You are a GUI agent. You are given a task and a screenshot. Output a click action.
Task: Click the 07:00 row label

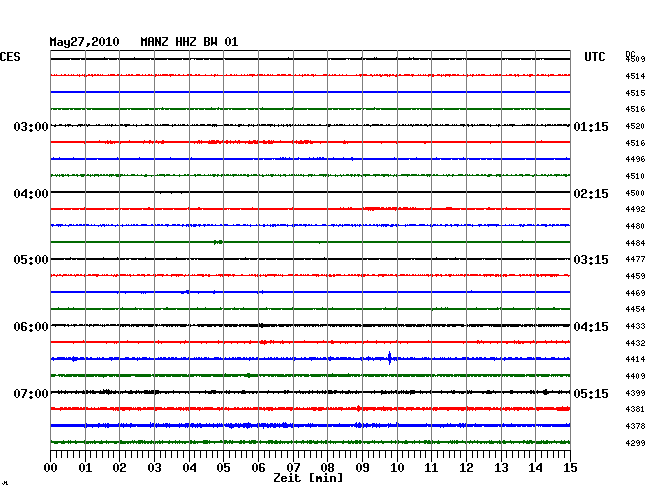(x=30, y=393)
